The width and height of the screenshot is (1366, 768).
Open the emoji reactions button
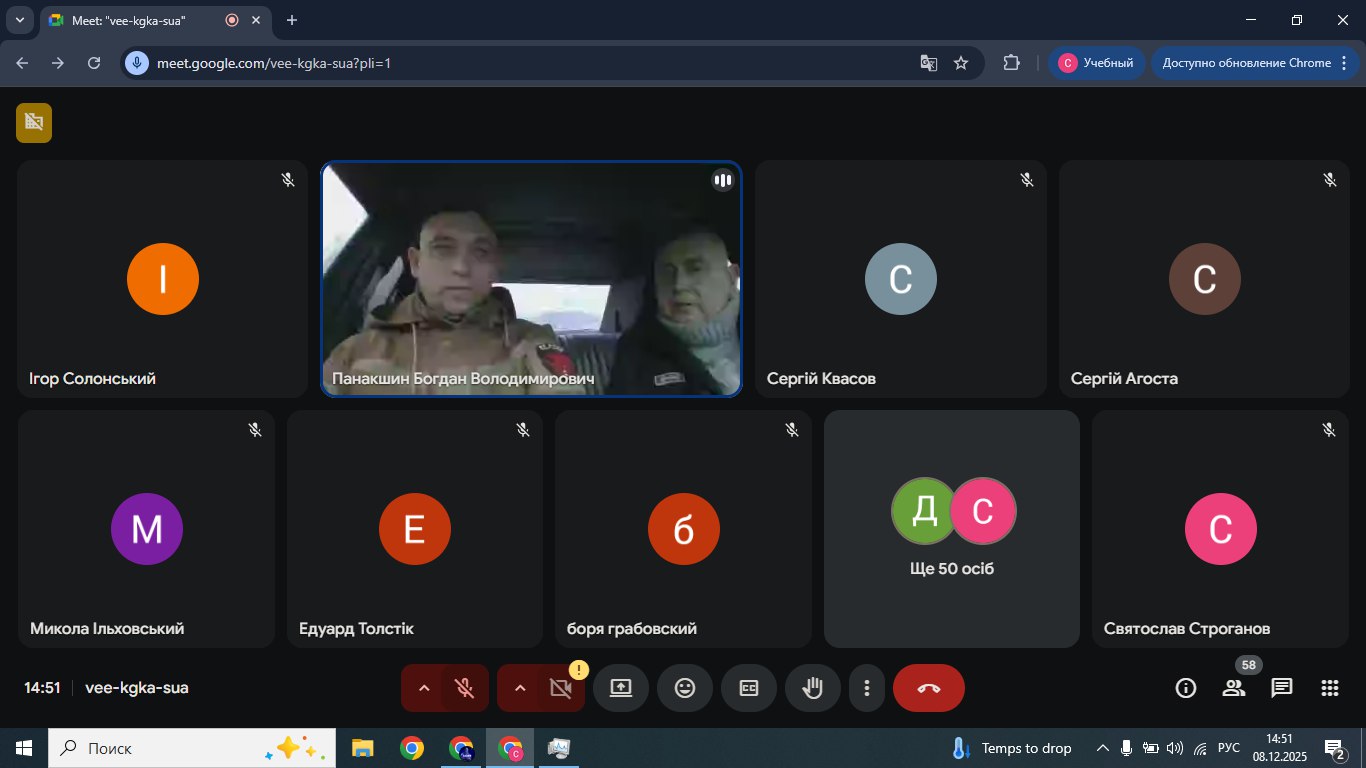(x=685, y=688)
